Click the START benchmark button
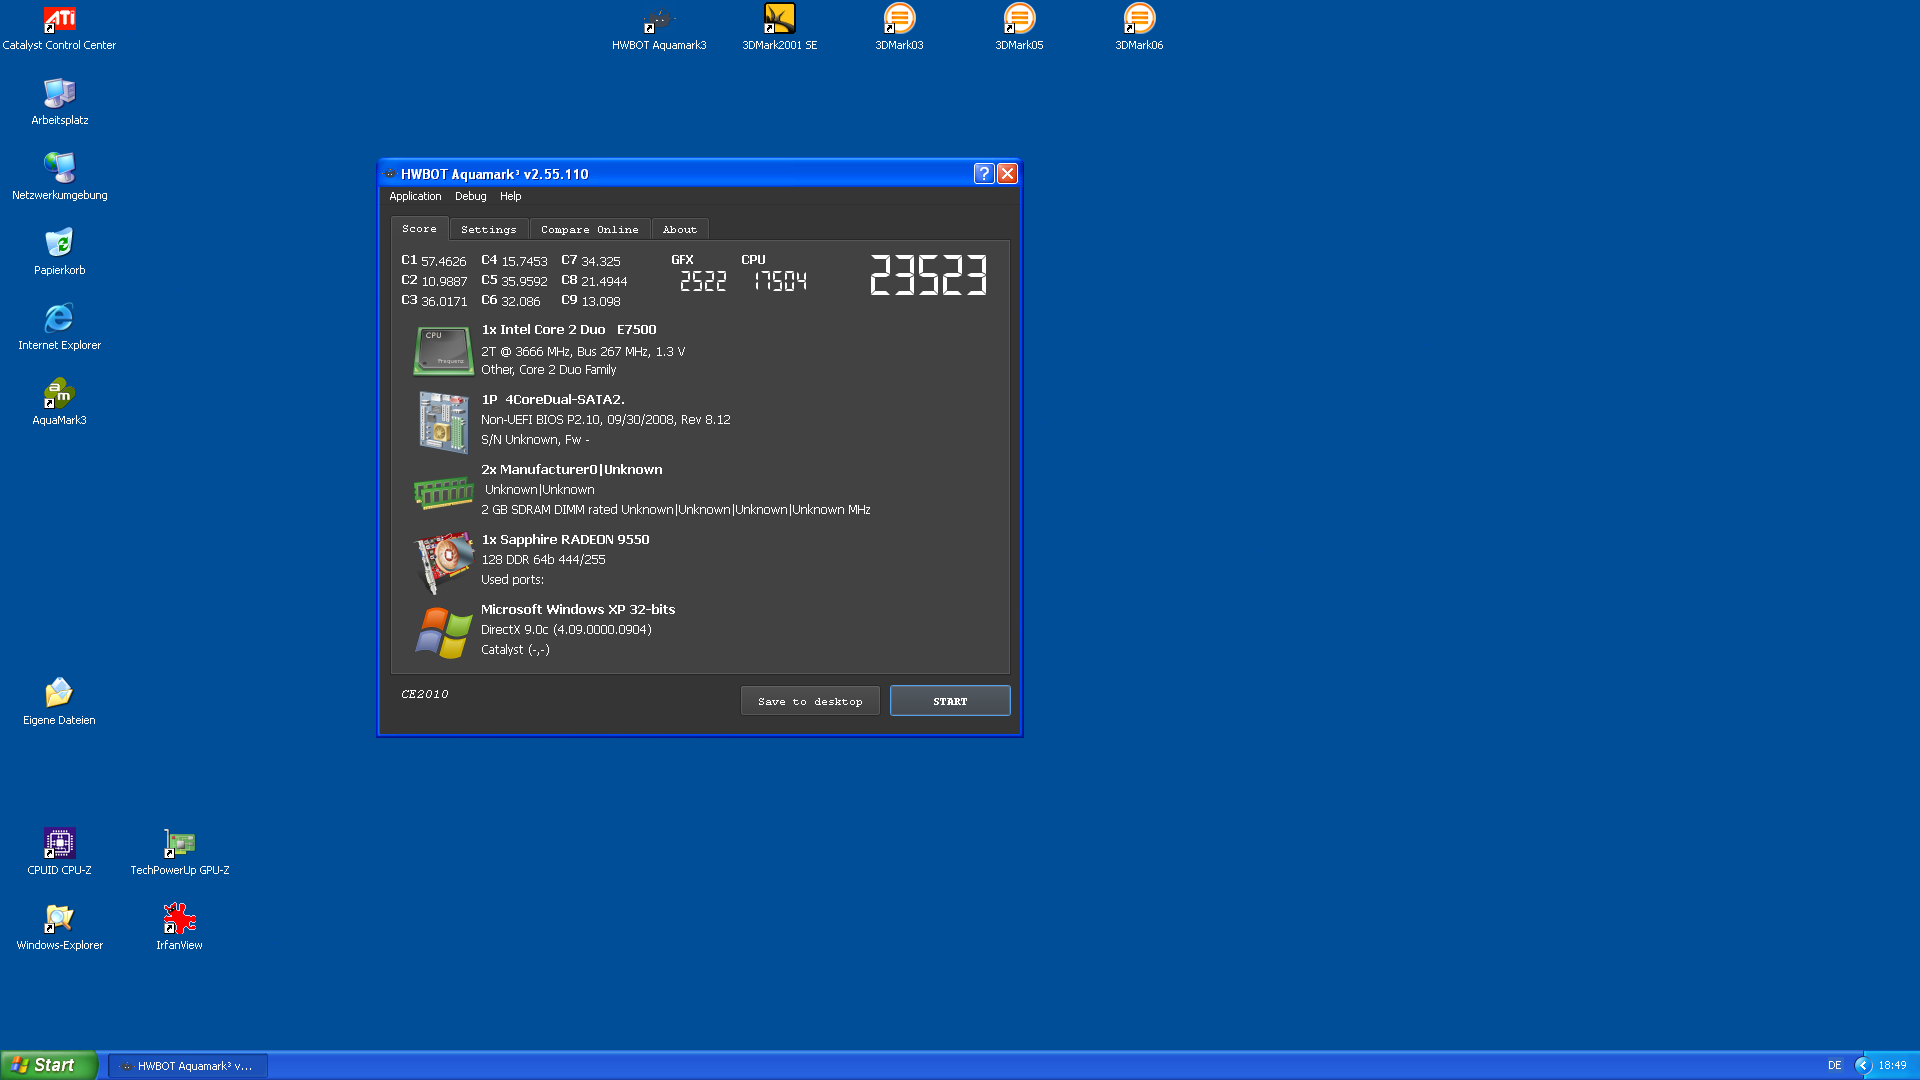 (x=950, y=701)
